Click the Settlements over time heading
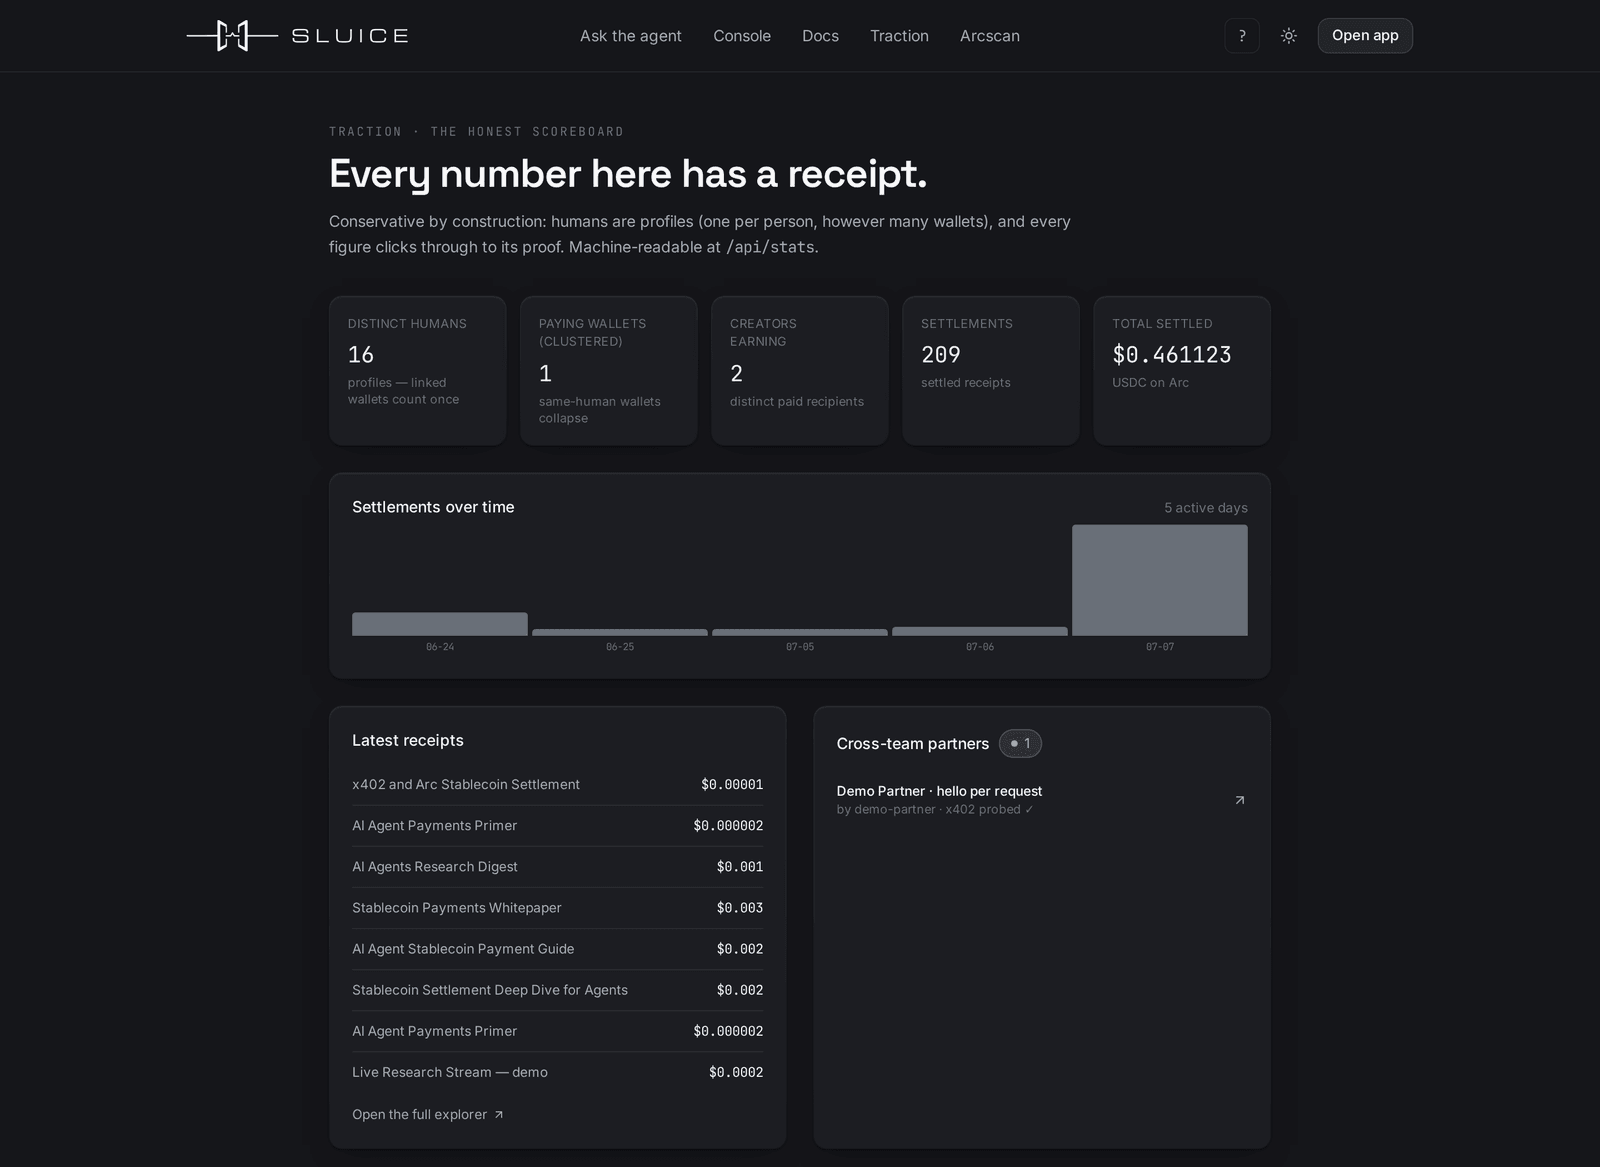 coord(433,507)
